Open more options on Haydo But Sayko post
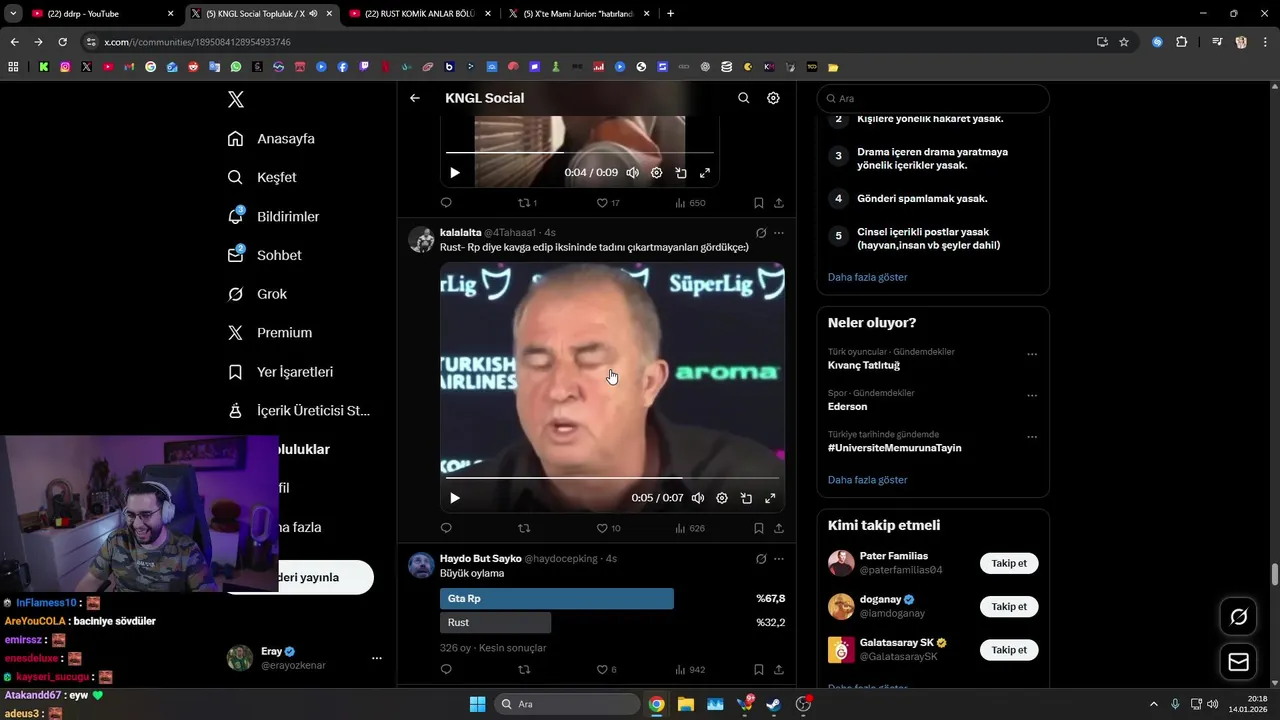This screenshot has width=1280, height=720. pyautogui.click(x=779, y=558)
